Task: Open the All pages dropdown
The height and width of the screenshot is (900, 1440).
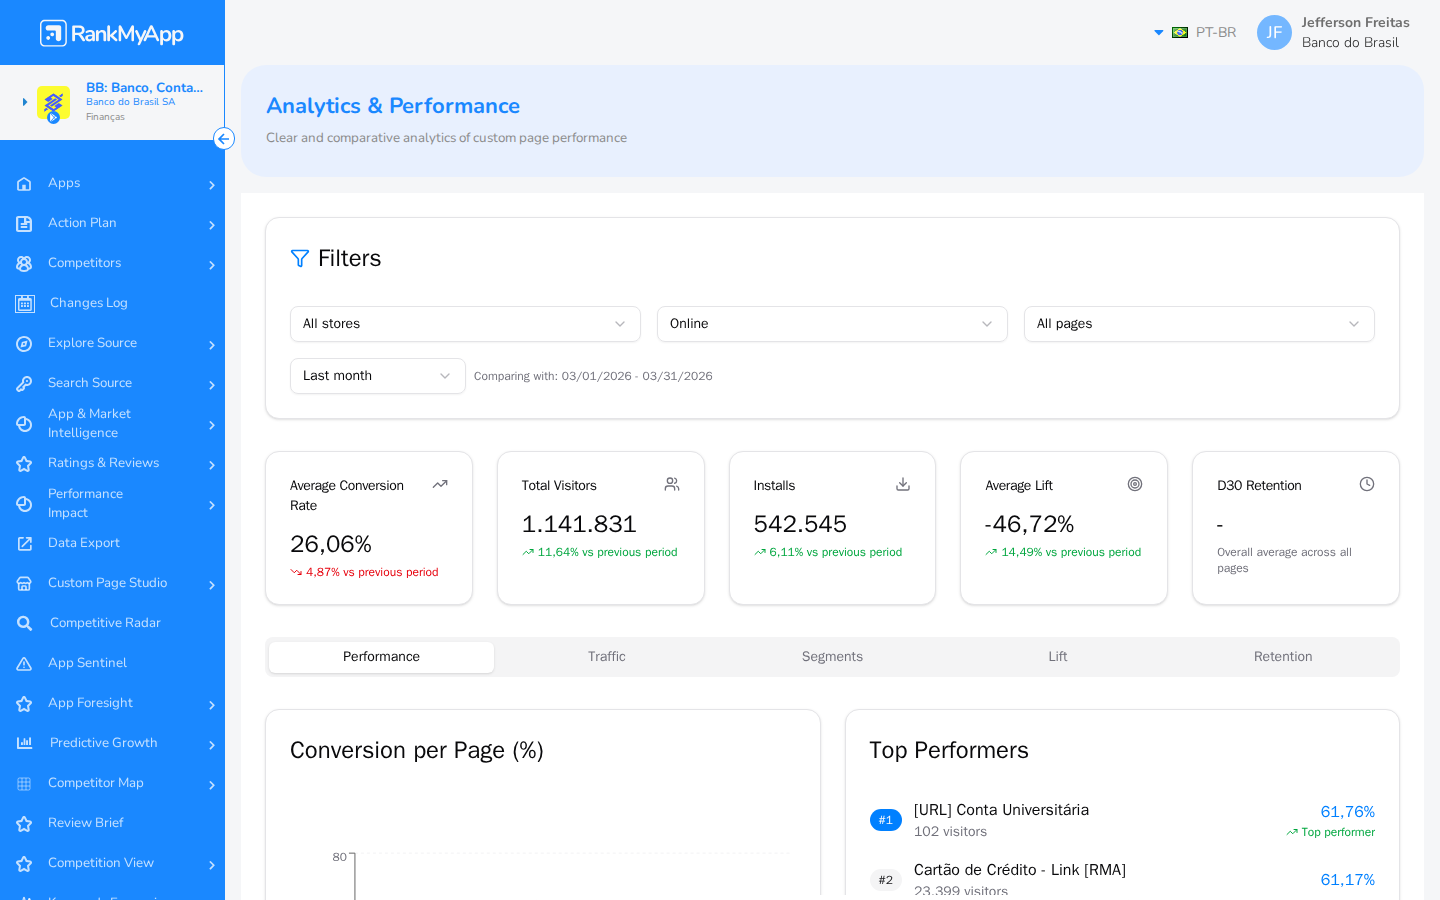Action: [1199, 324]
